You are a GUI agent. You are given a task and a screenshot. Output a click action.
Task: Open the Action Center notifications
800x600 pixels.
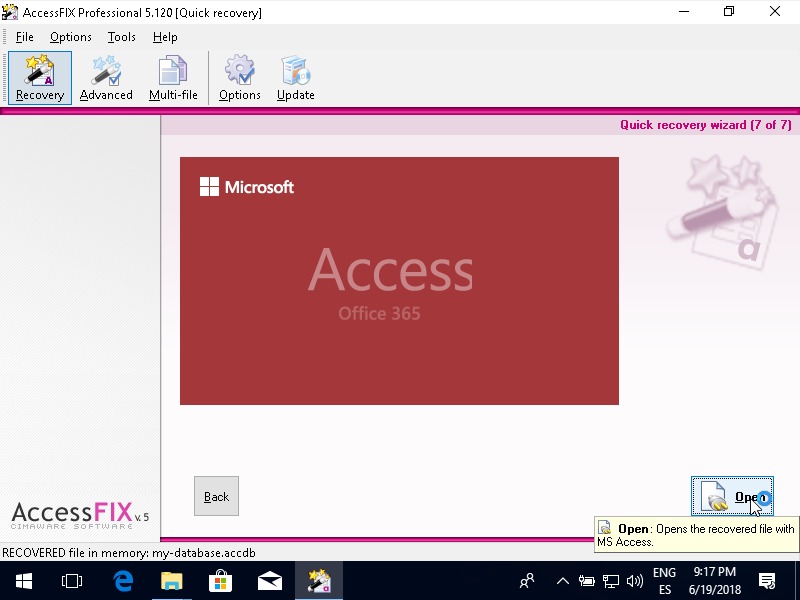tap(767, 580)
